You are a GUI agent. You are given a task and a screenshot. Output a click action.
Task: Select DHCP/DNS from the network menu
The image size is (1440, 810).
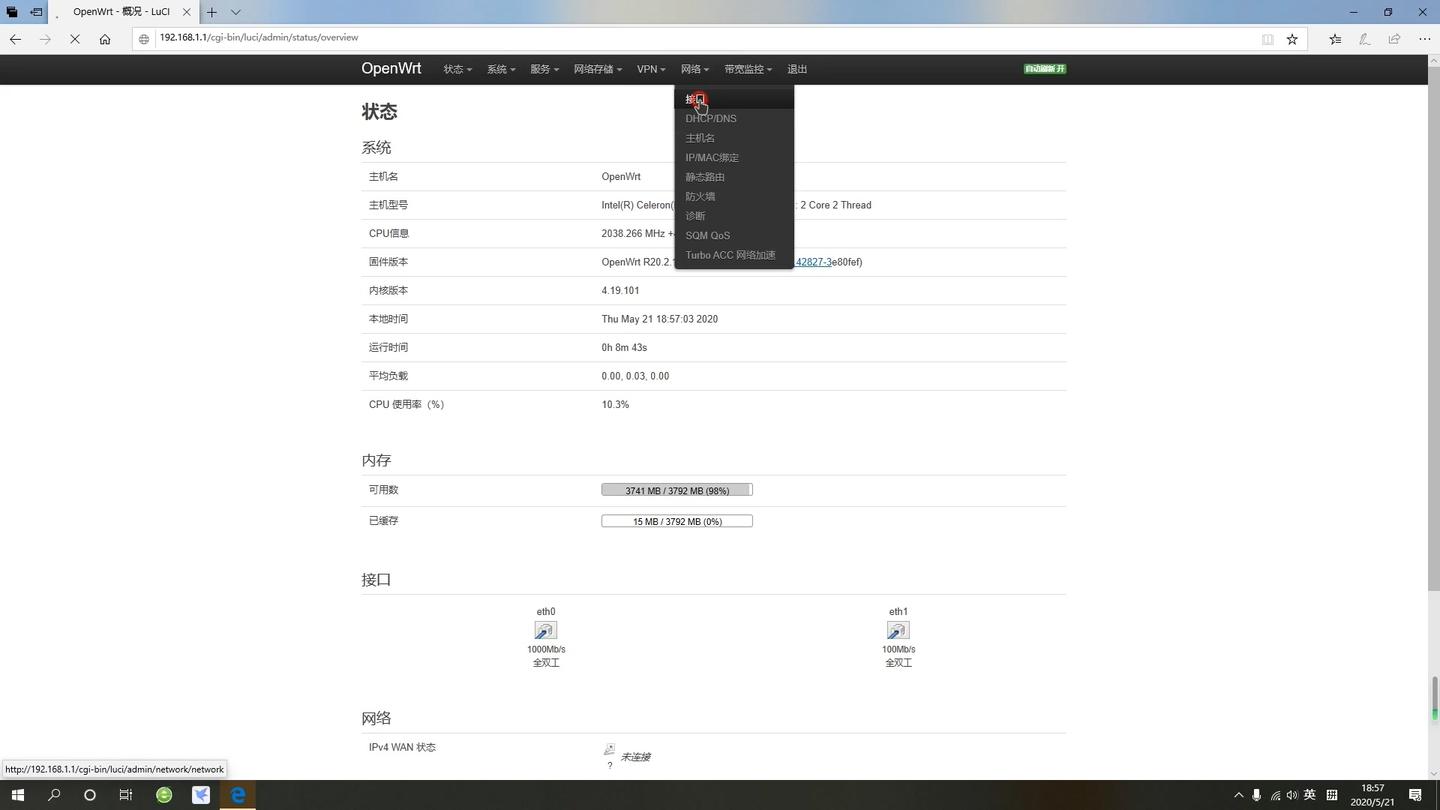coord(711,119)
